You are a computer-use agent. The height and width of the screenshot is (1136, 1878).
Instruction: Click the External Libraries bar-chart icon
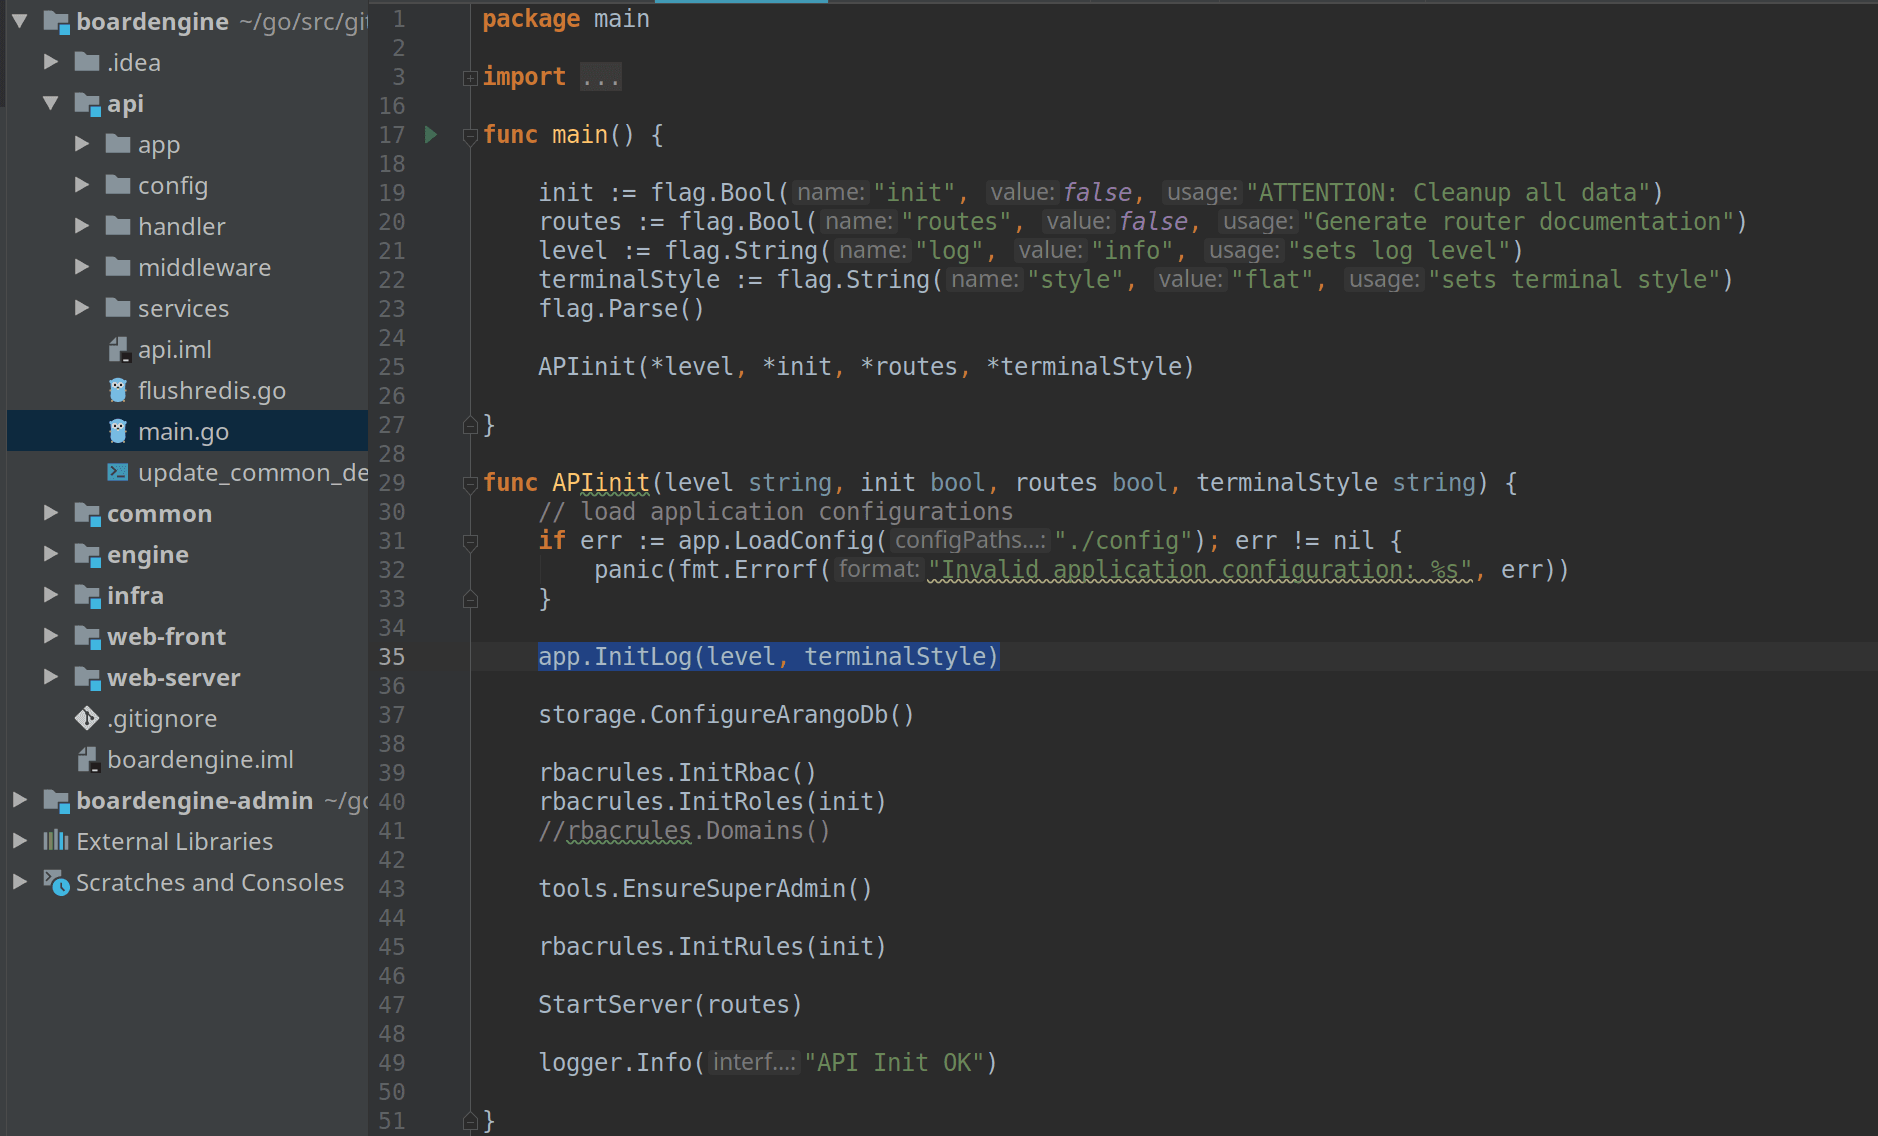coord(56,841)
